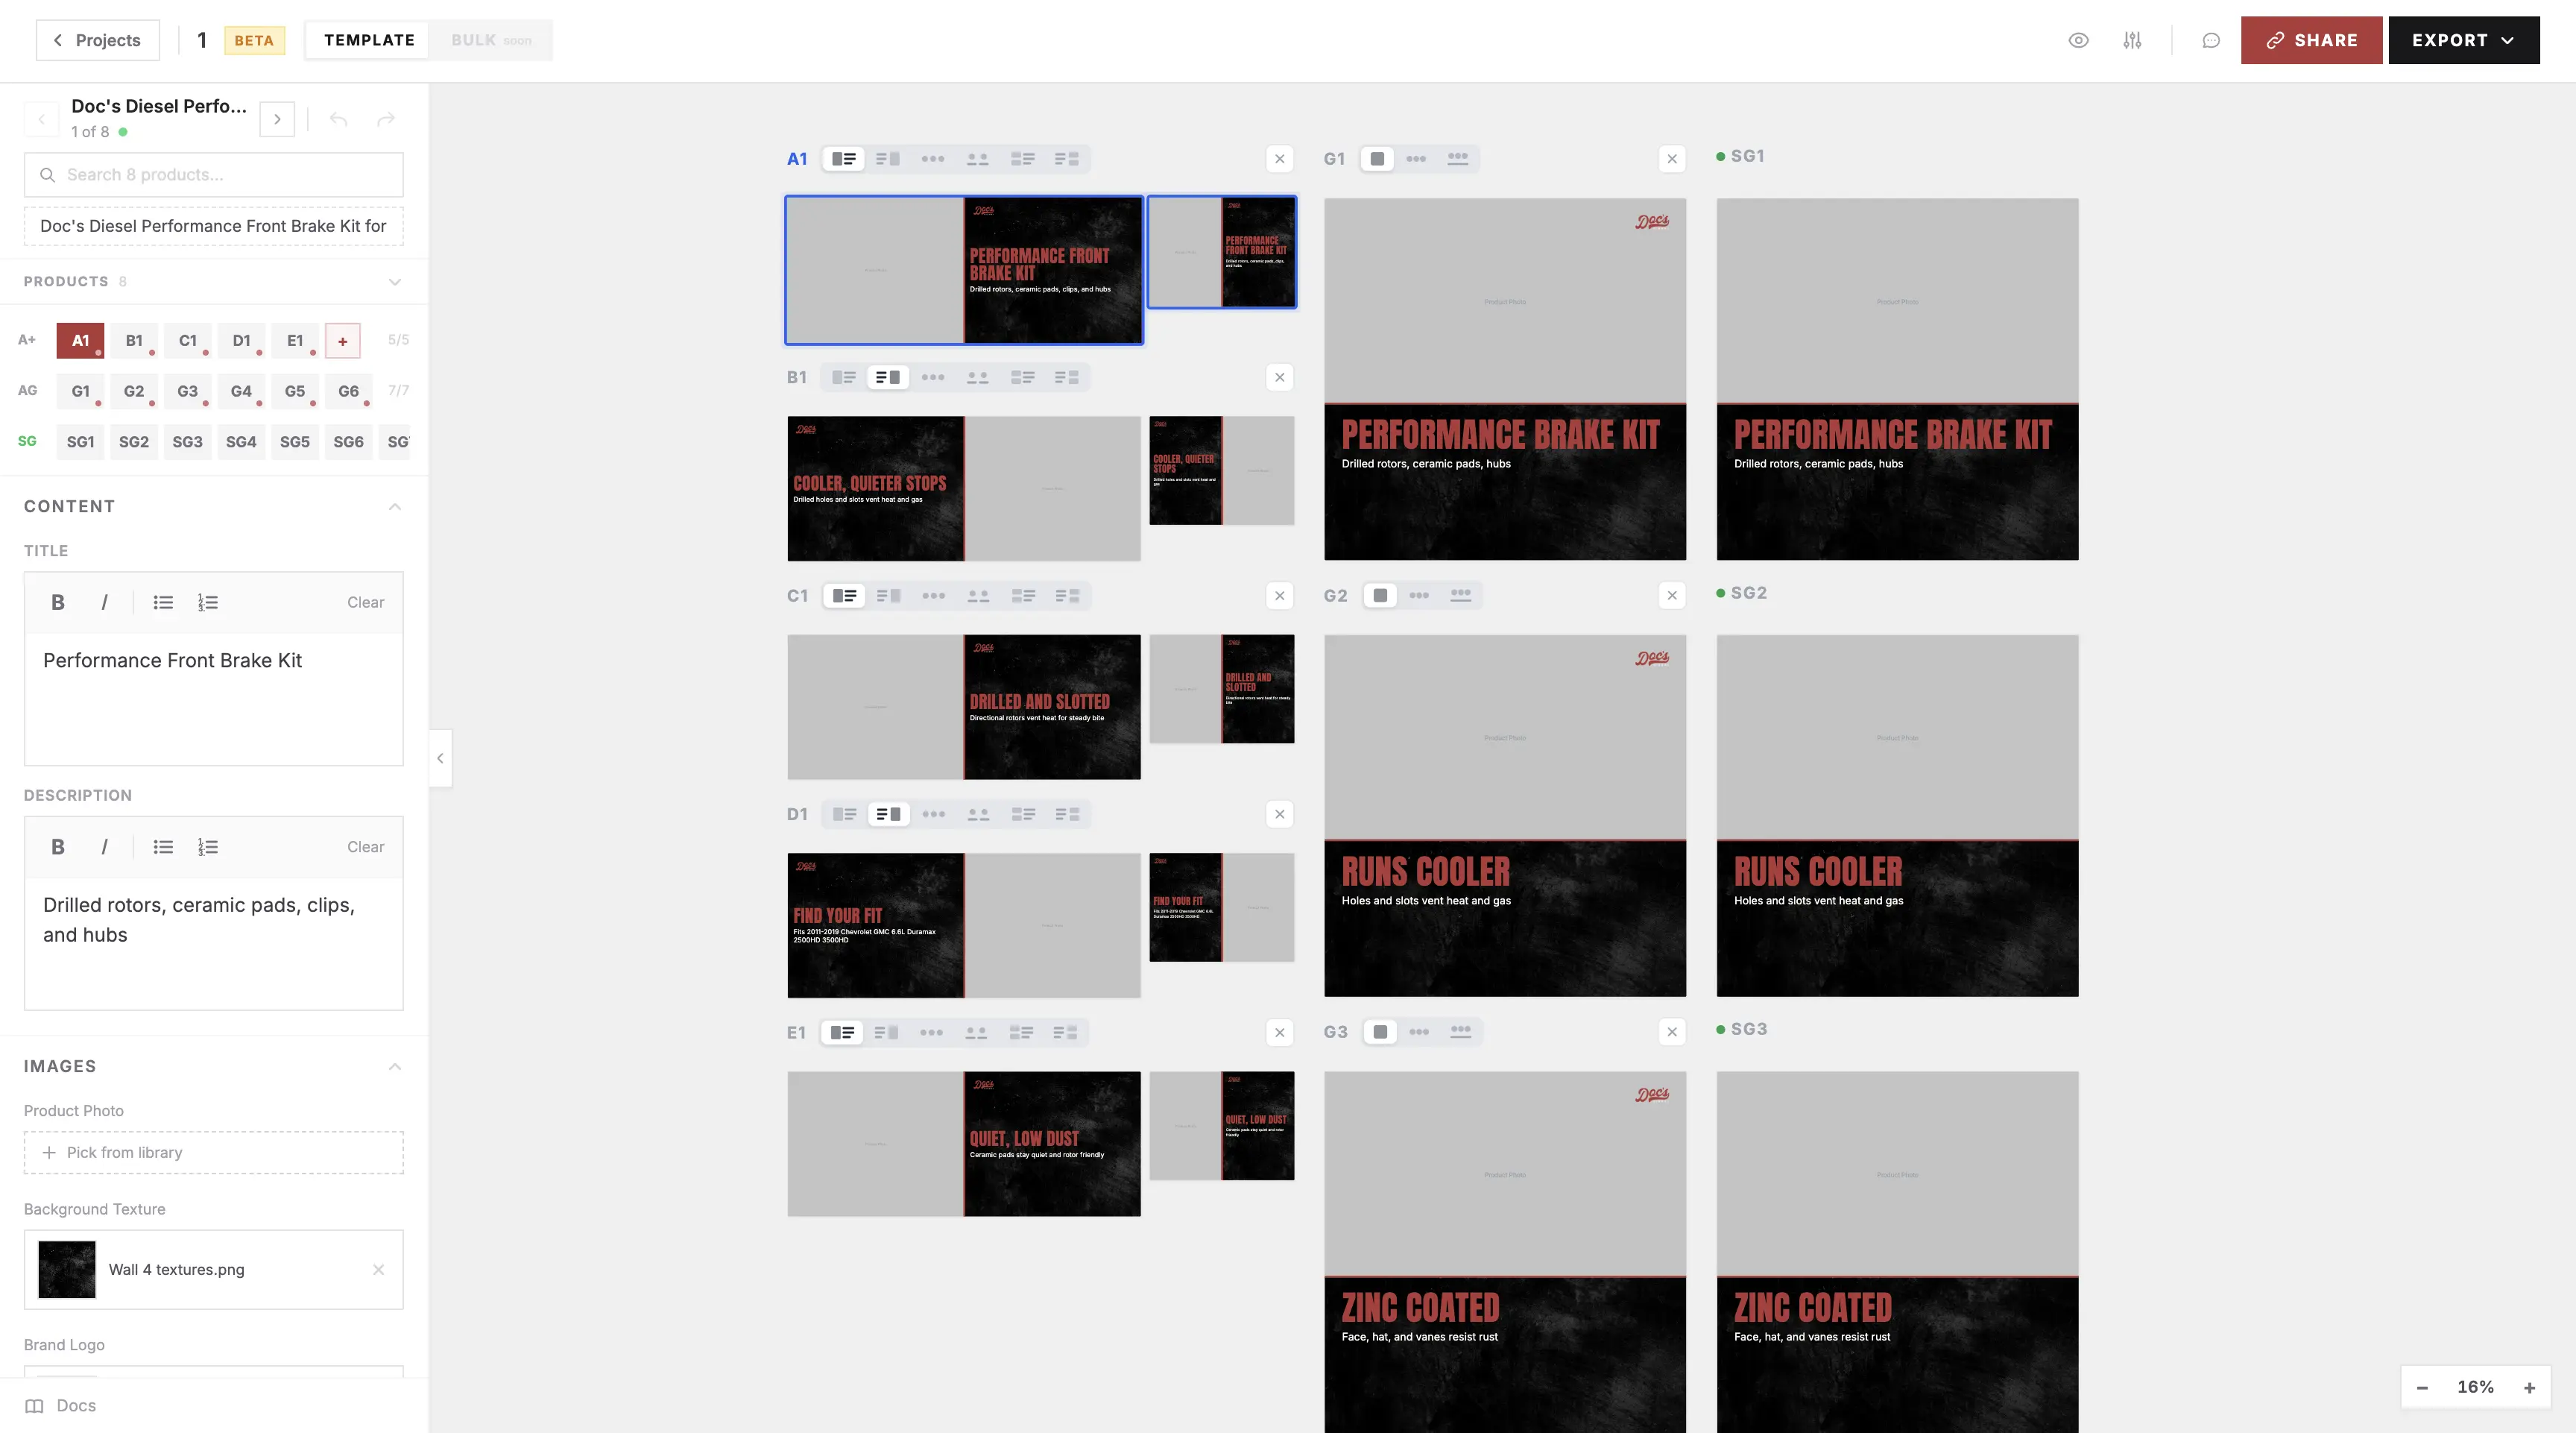The width and height of the screenshot is (2576, 1433).
Task: Apply bold in the Title editor
Action: 58,602
